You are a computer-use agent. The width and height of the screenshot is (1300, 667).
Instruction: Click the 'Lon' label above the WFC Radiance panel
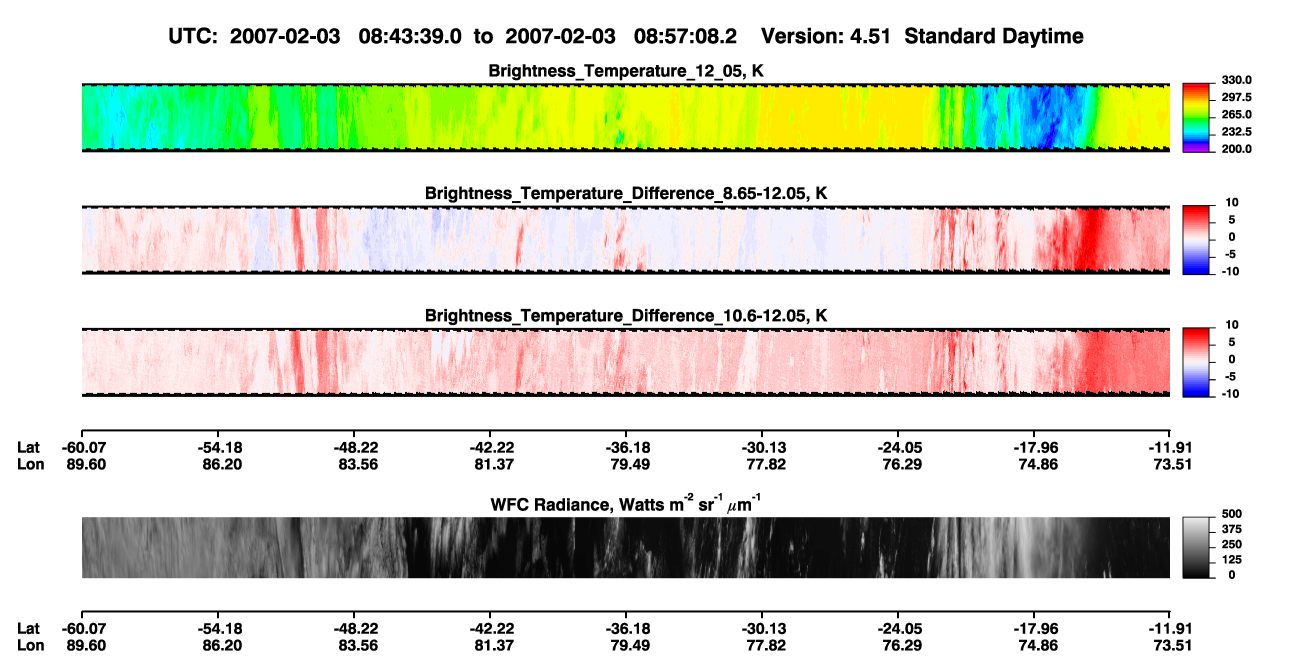(30, 464)
